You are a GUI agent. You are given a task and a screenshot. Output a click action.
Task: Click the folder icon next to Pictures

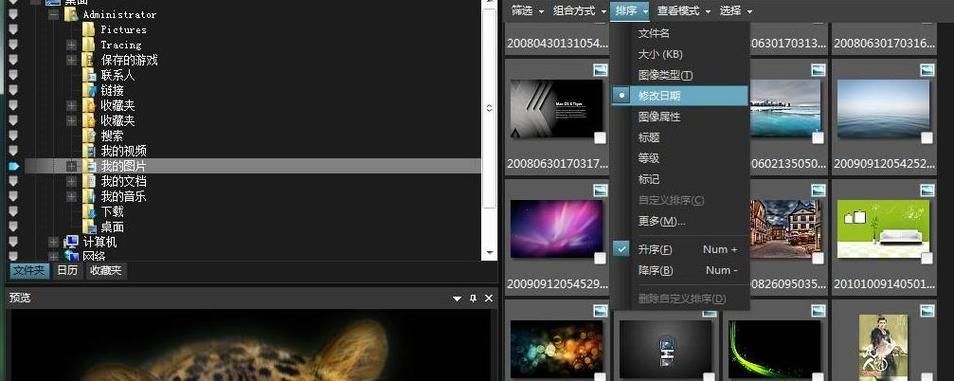coord(89,29)
